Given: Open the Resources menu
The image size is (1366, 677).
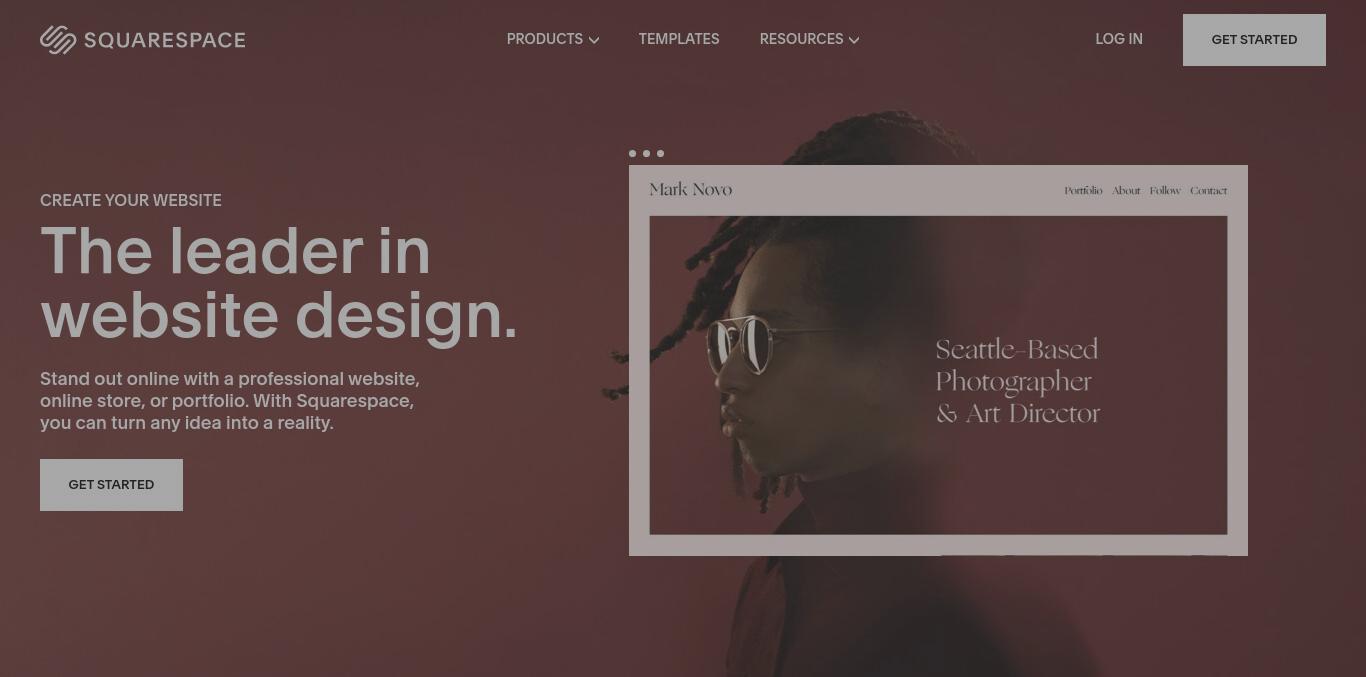Looking at the screenshot, I should (x=809, y=39).
